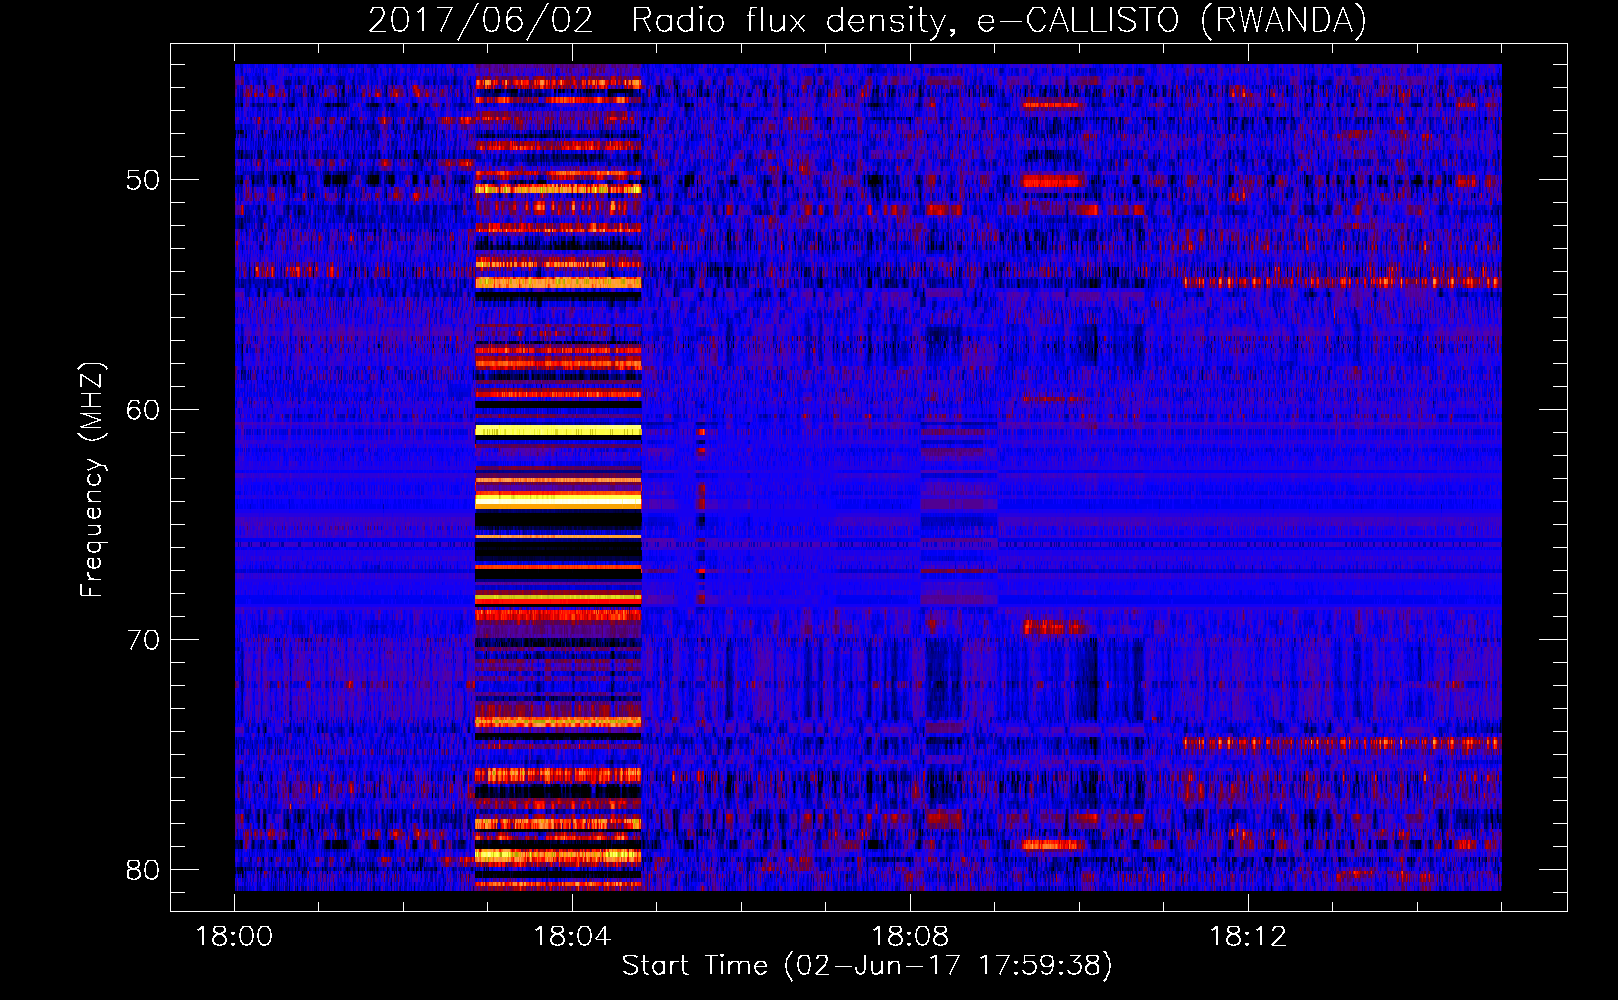Click the "70" frequency tick label
The width and height of the screenshot is (1618, 1000).
143,640
